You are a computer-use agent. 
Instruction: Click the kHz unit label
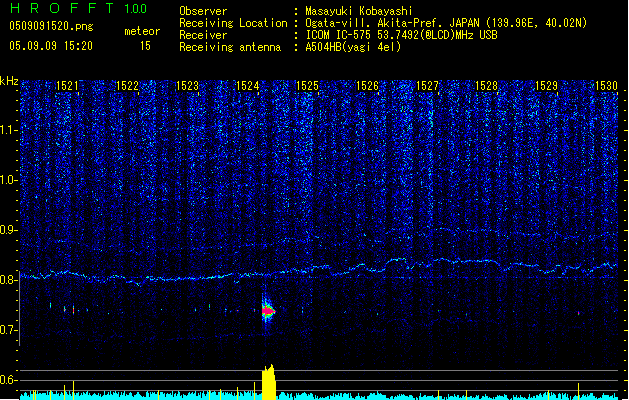(x=10, y=80)
